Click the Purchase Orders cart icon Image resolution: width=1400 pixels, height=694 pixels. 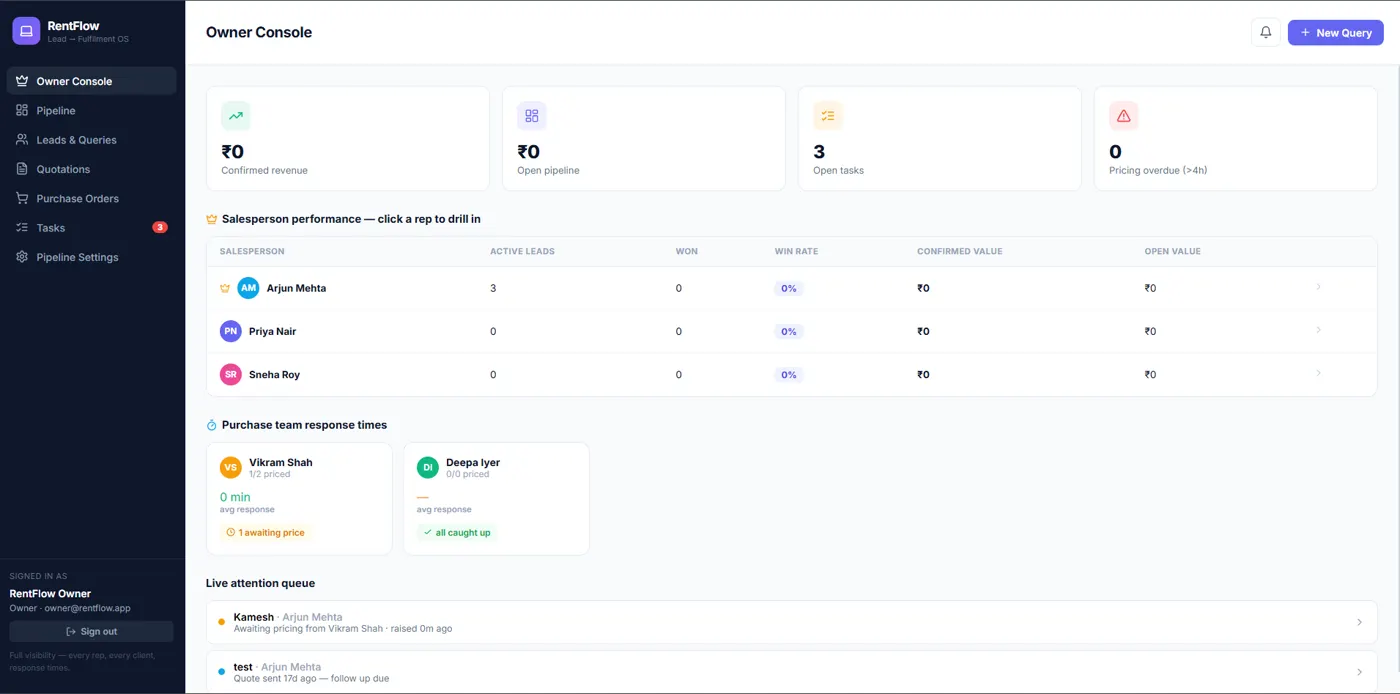pos(22,198)
